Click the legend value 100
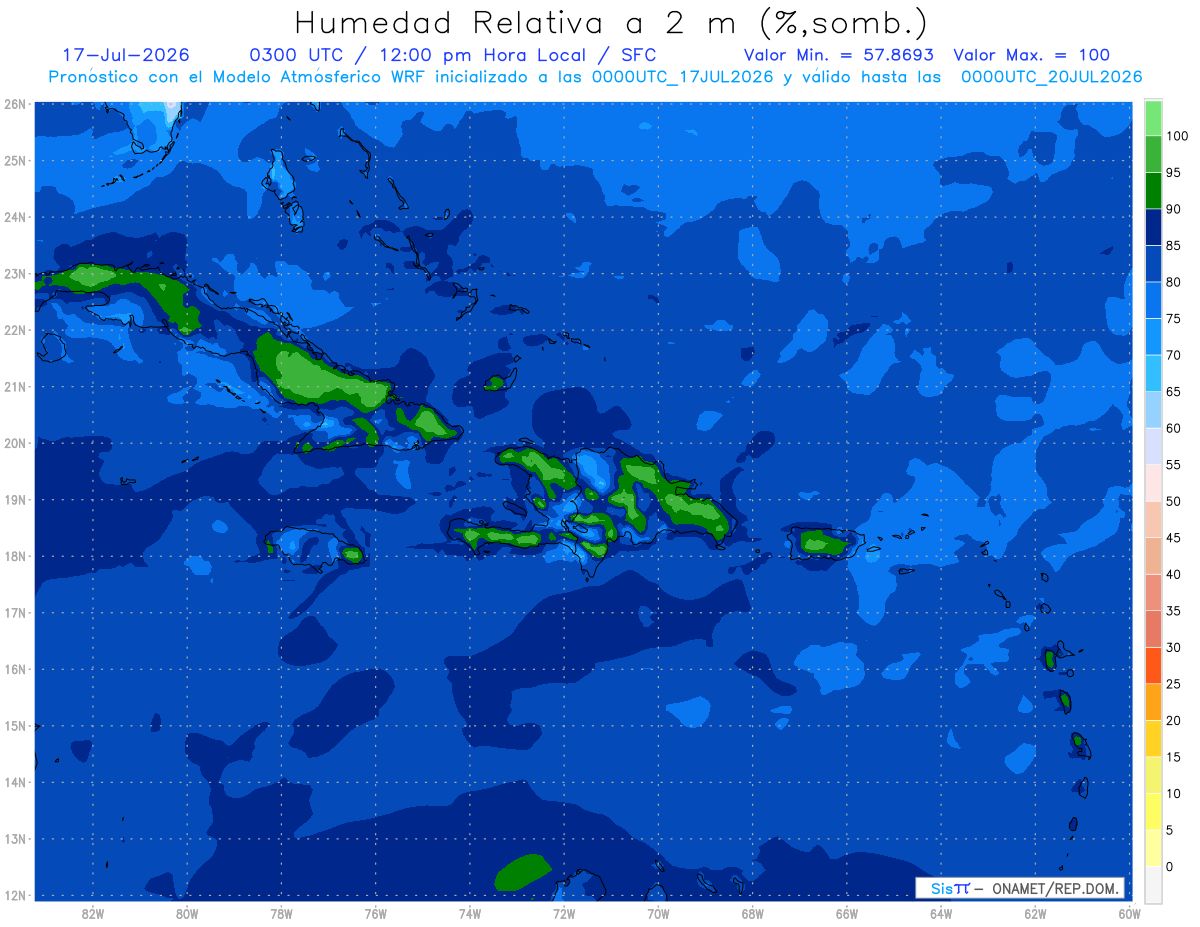 click(1176, 136)
